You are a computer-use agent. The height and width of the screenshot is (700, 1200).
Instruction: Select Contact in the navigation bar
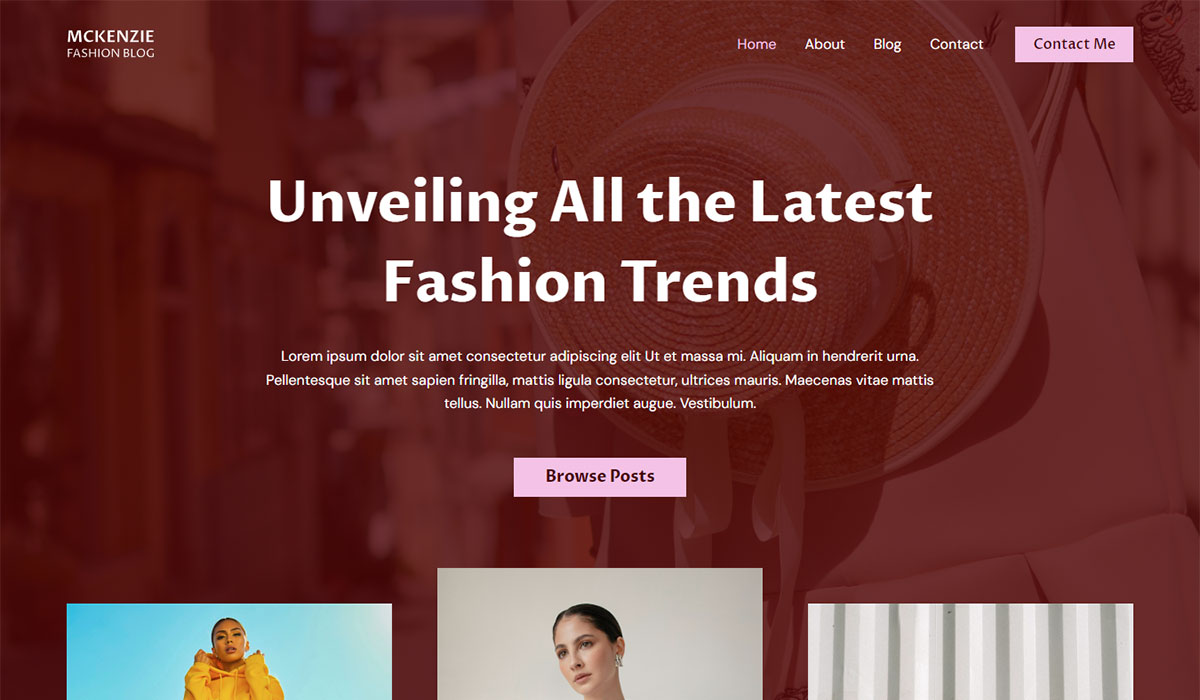click(x=956, y=44)
